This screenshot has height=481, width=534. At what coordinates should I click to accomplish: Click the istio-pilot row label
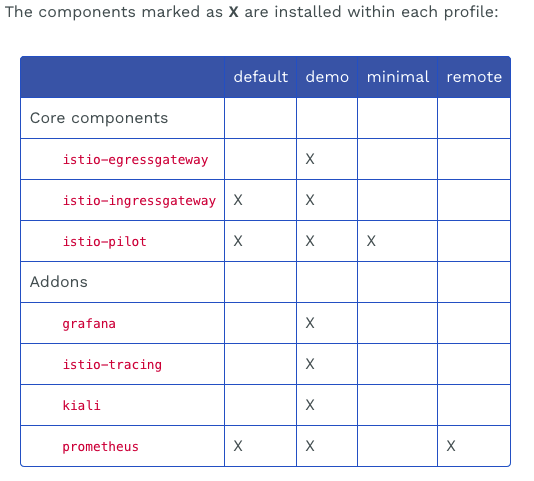click(105, 241)
